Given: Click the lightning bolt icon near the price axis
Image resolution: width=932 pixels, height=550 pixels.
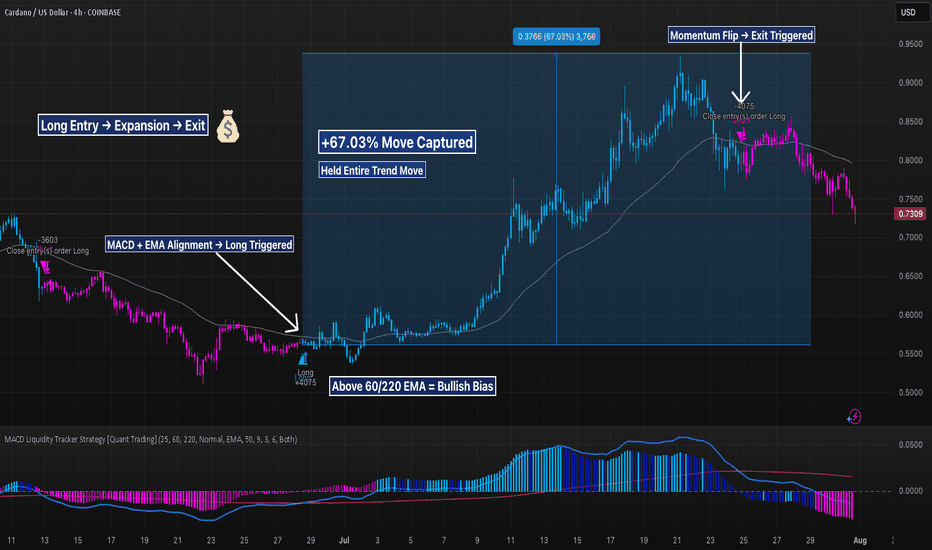Looking at the screenshot, I should pyautogui.click(x=854, y=417).
